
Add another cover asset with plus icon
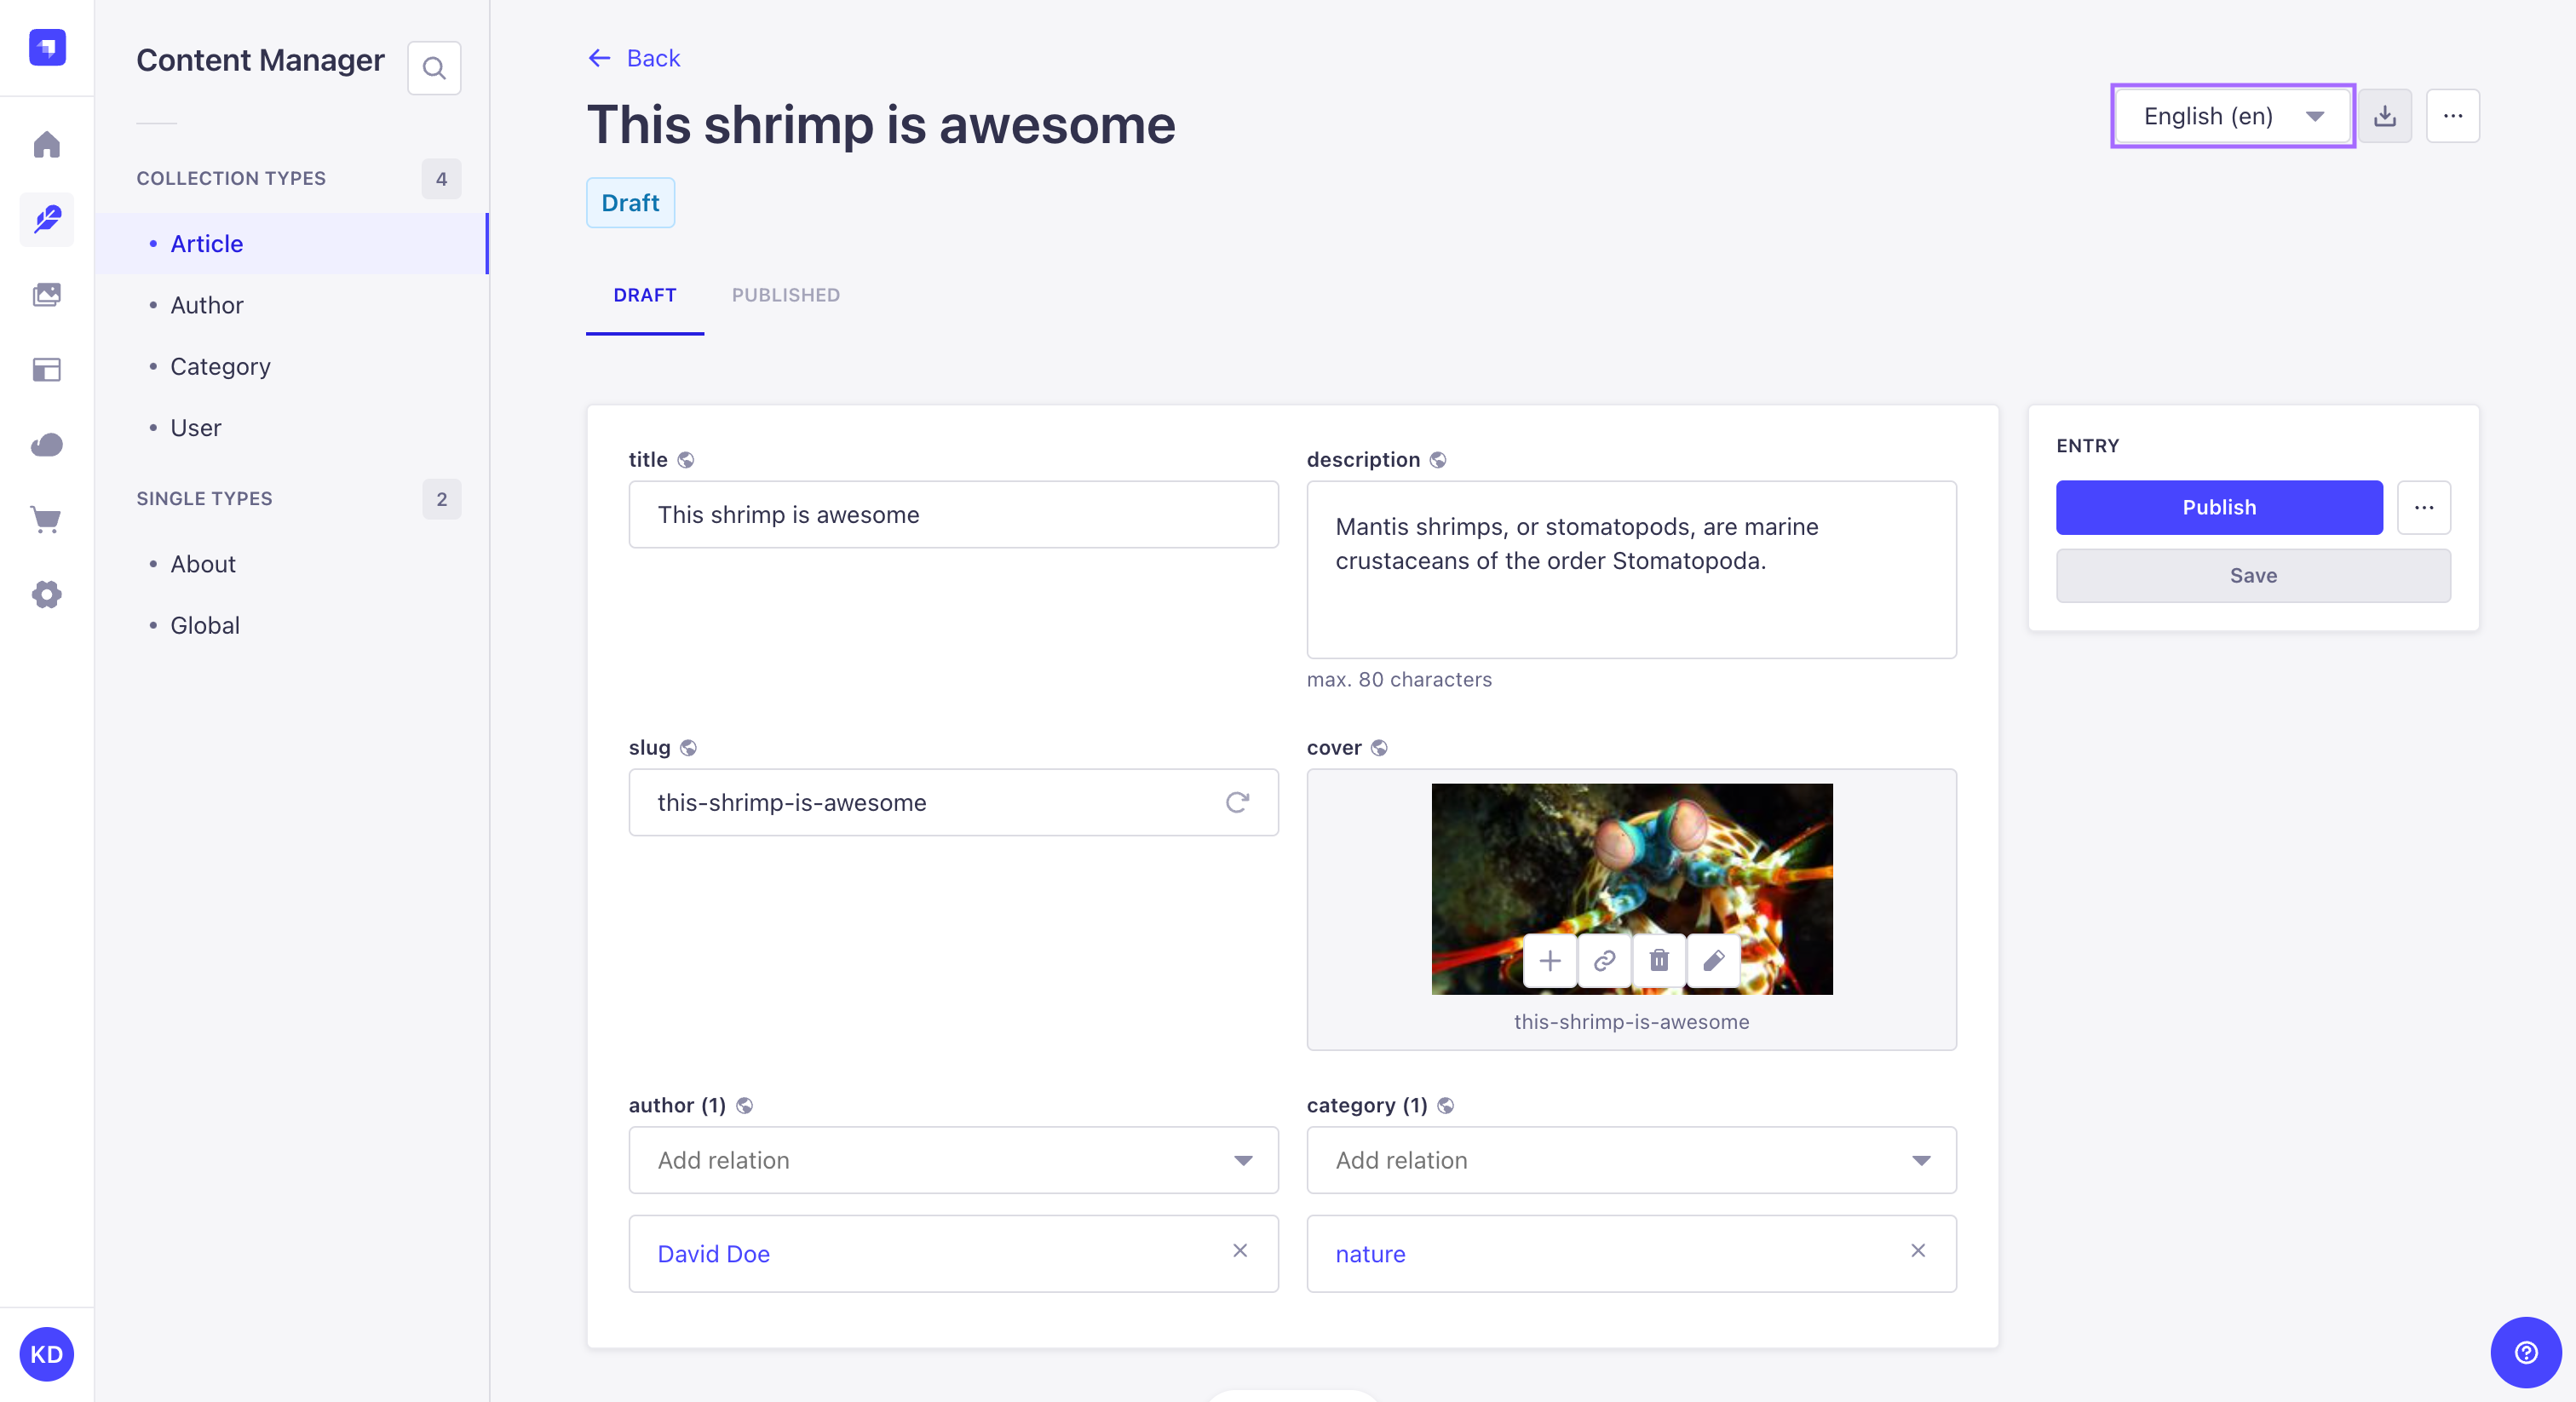[x=1549, y=960]
